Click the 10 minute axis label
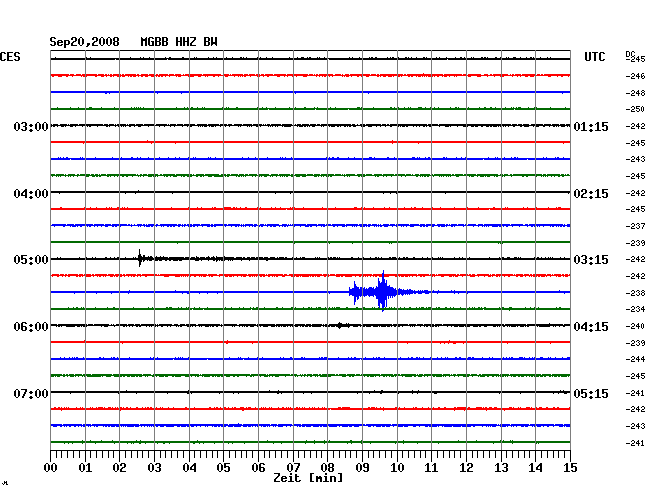 click(x=397, y=468)
